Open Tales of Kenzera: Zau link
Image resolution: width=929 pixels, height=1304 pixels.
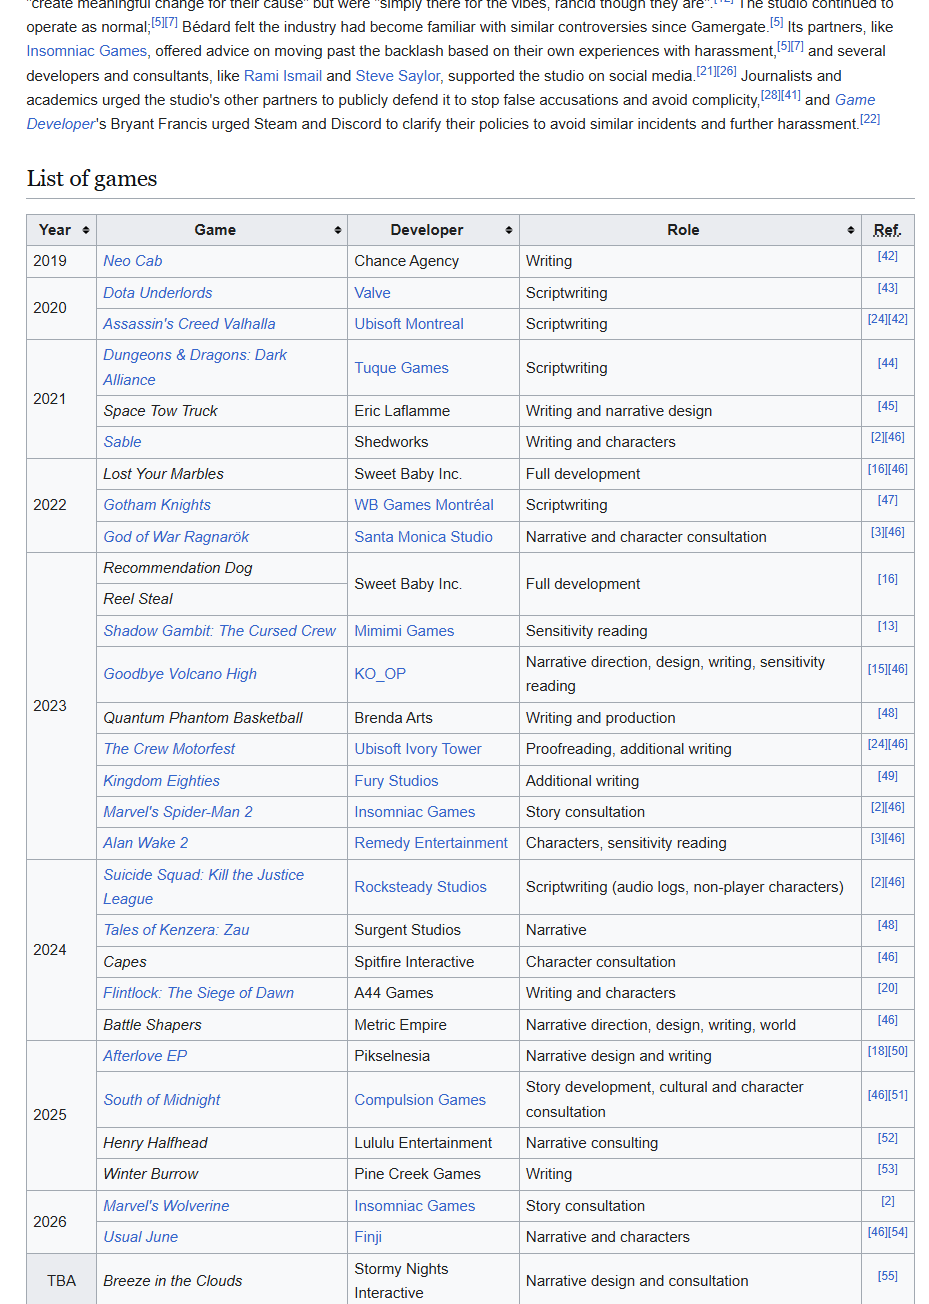pyautogui.click(x=176, y=930)
